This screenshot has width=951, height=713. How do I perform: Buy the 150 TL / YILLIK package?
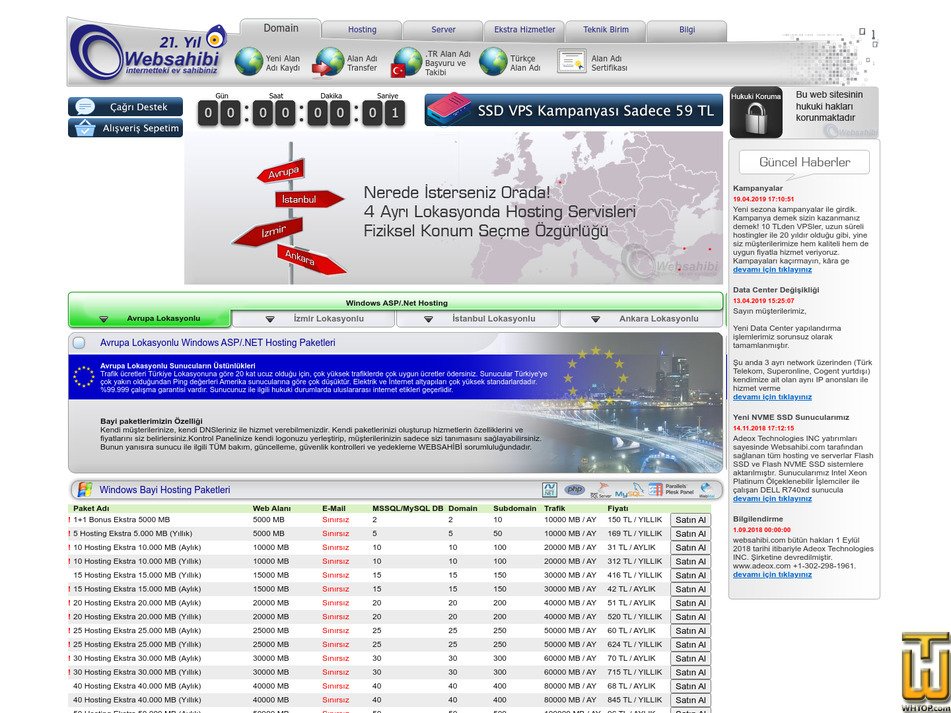[x=690, y=520]
